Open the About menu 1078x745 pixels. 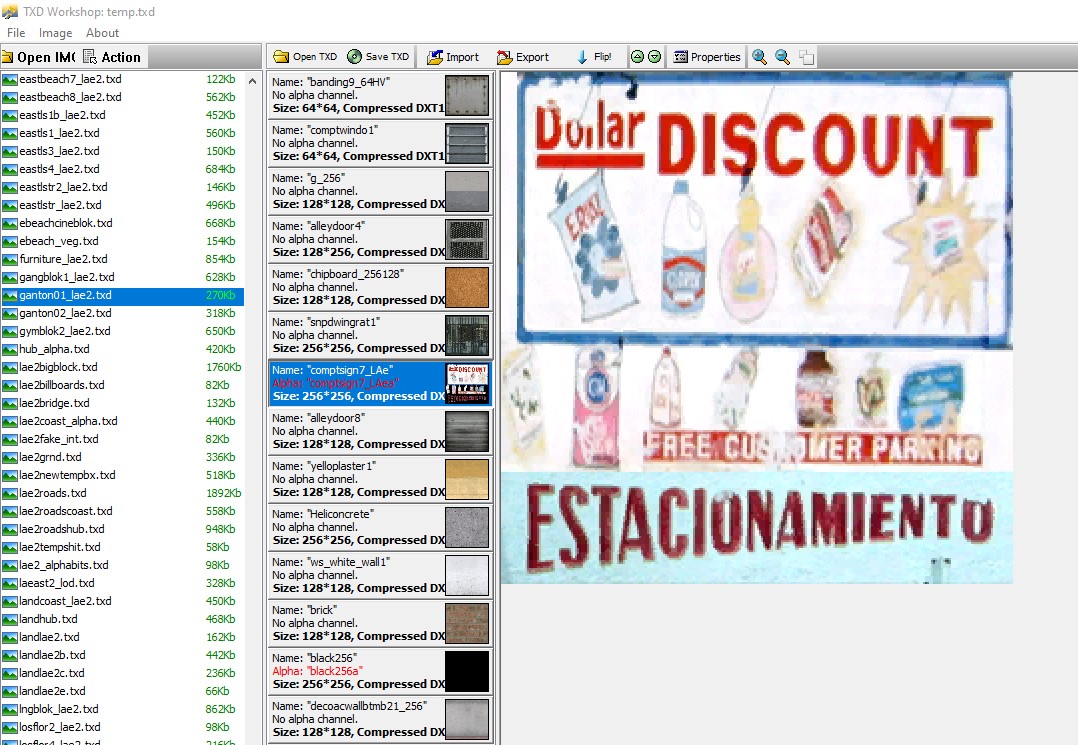102,32
